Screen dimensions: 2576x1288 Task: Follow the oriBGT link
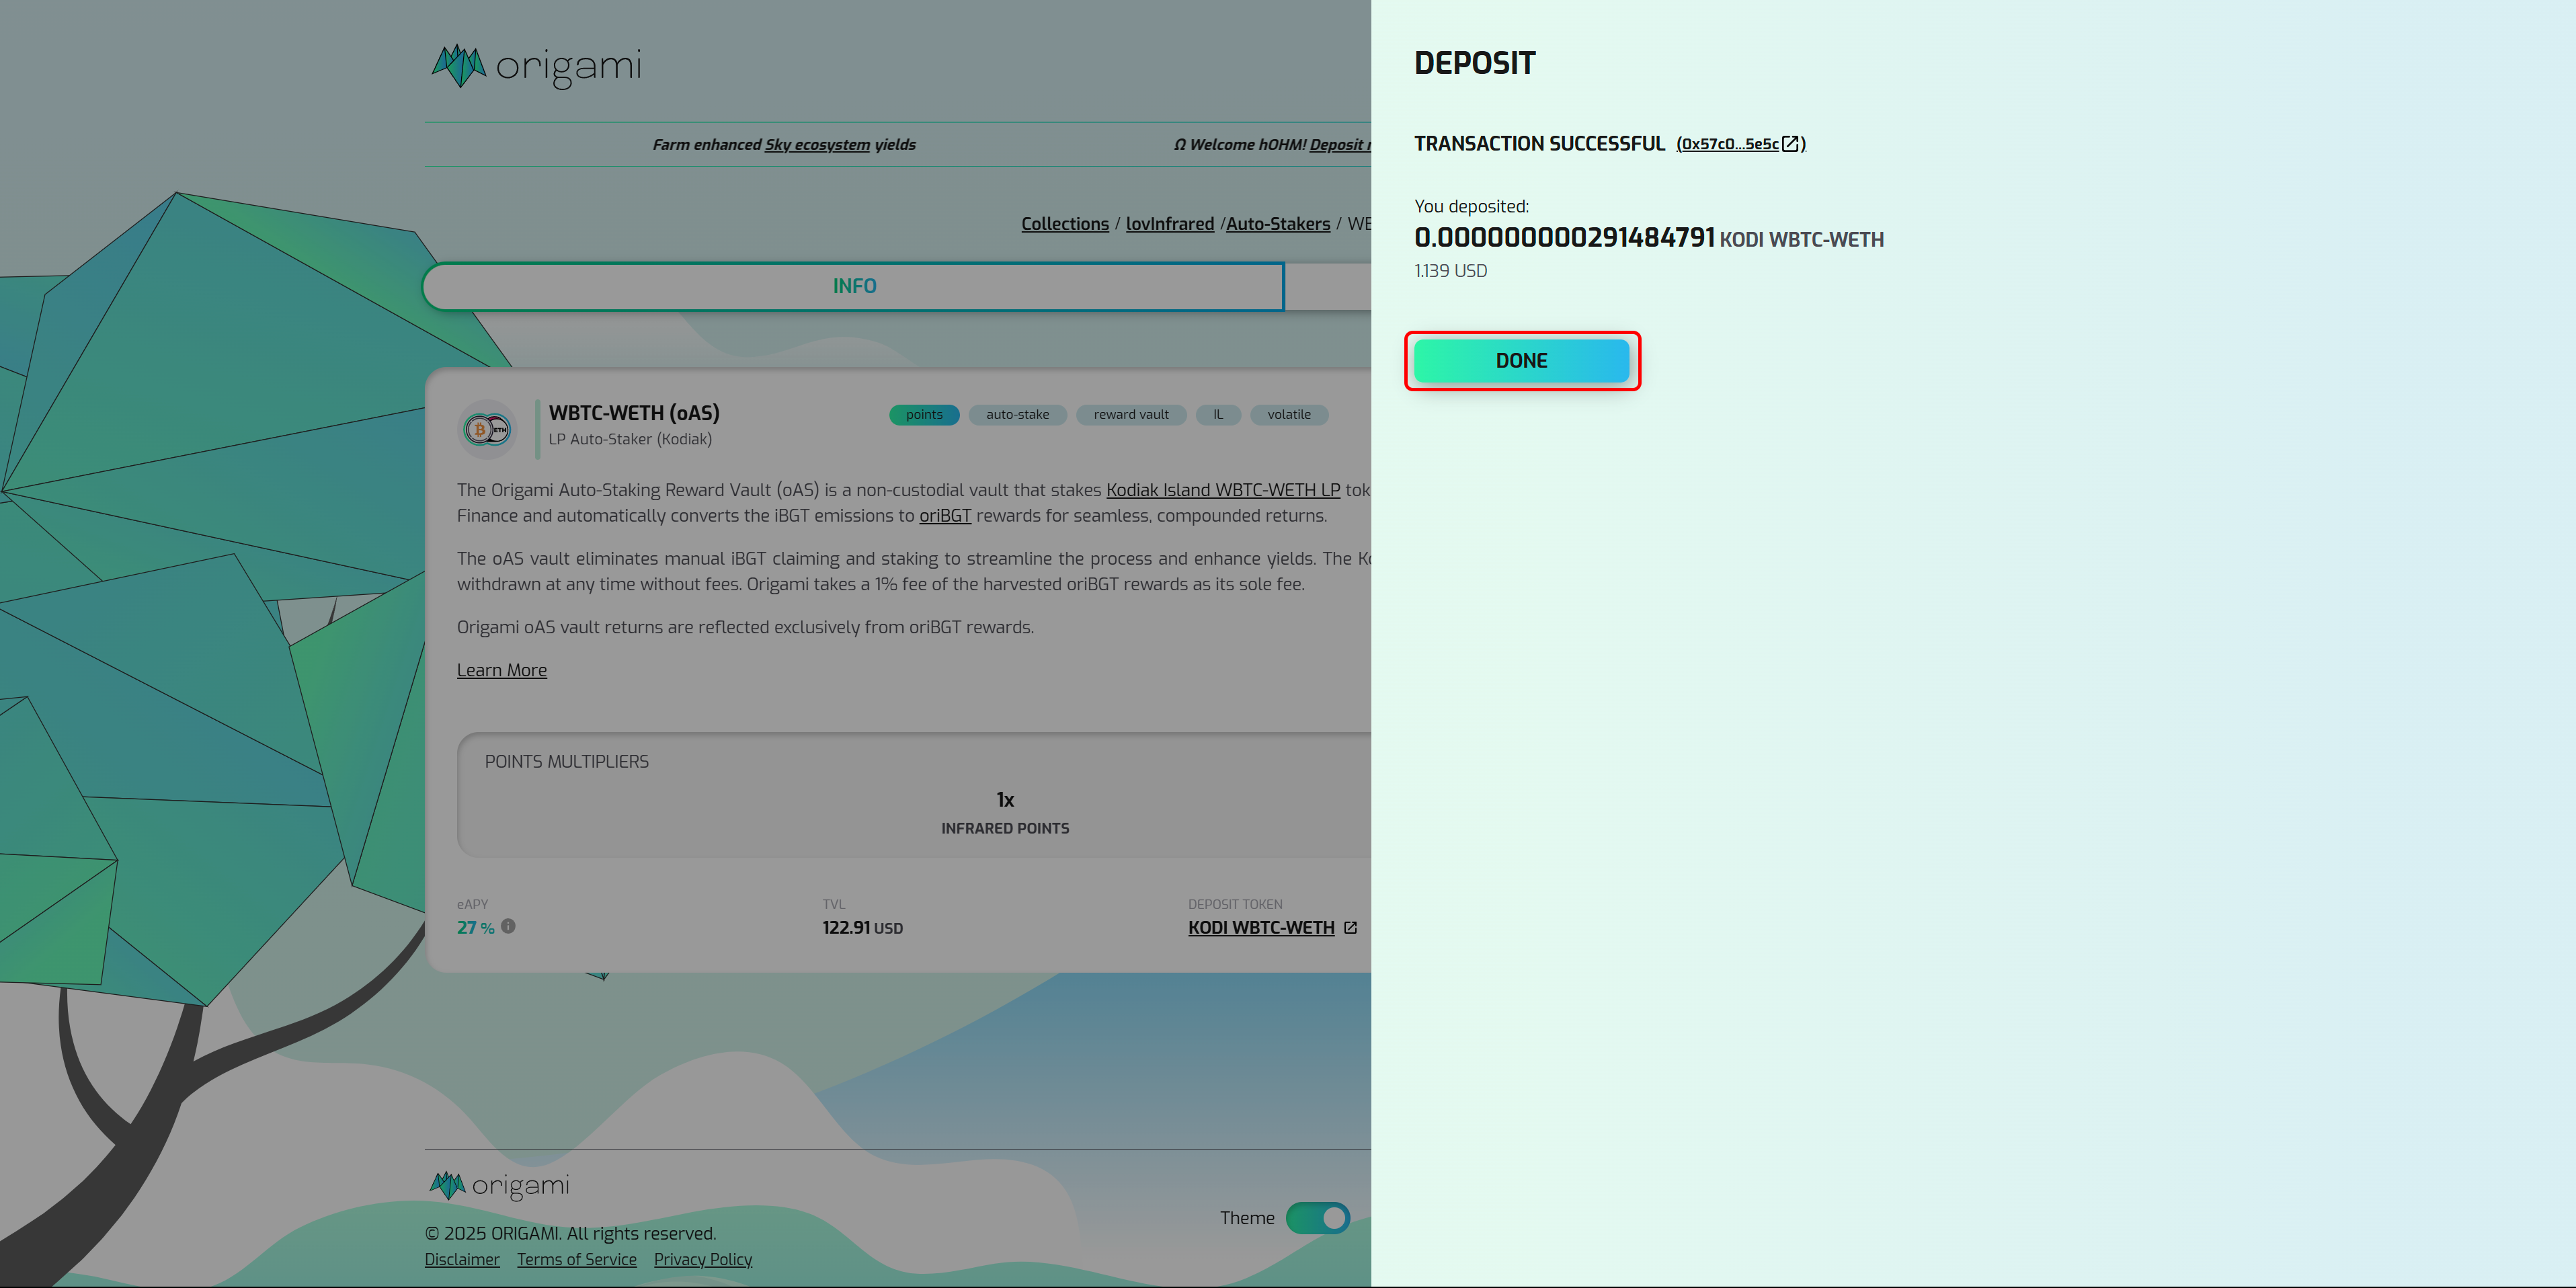click(x=944, y=516)
